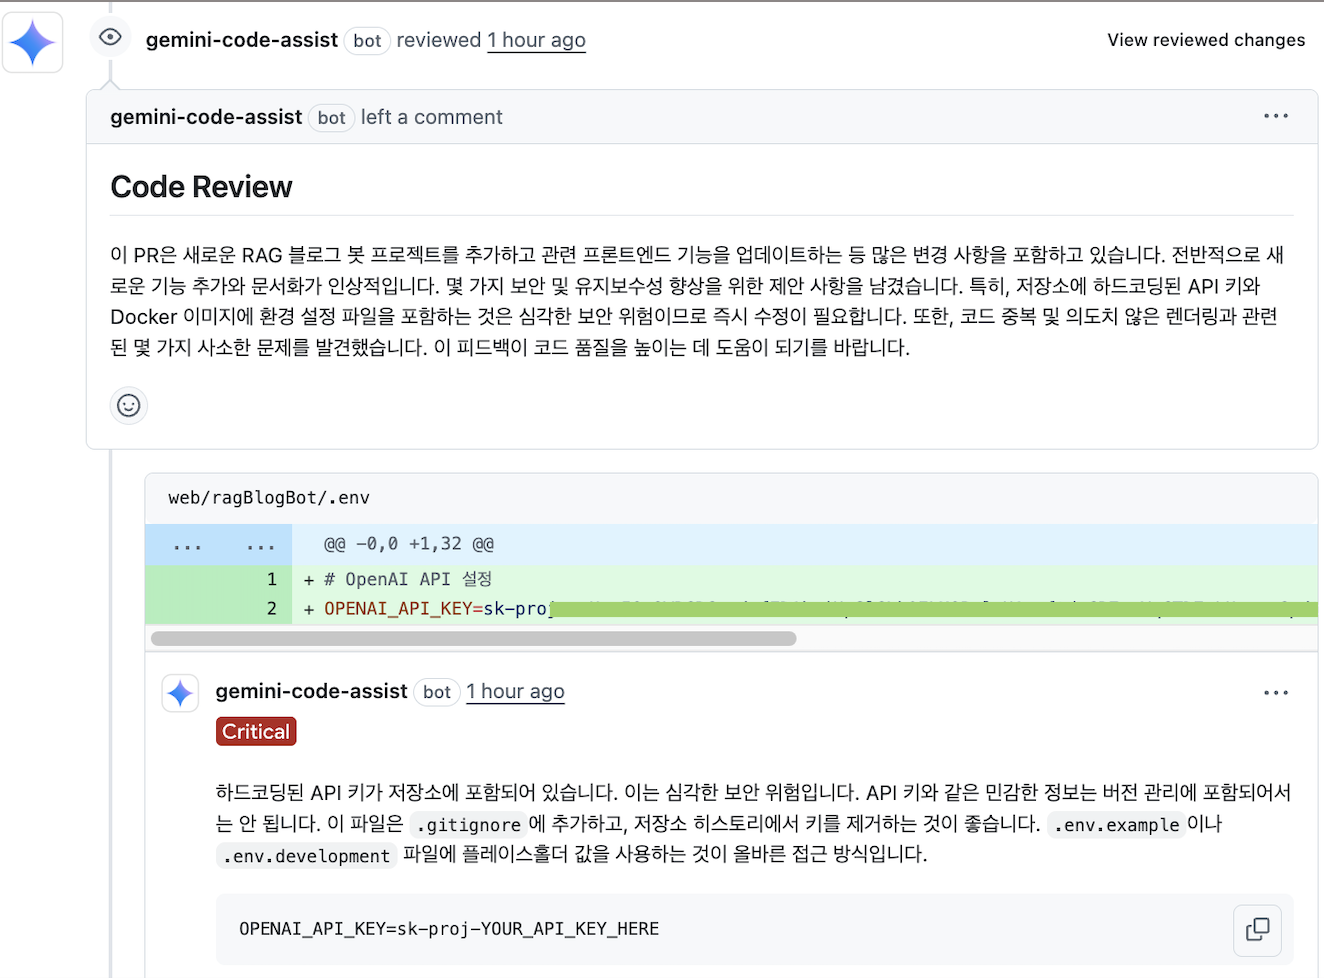Open the '1 hour ago' timestamp in review header
This screenshot has width=1324, height=978.
point(536,40)
